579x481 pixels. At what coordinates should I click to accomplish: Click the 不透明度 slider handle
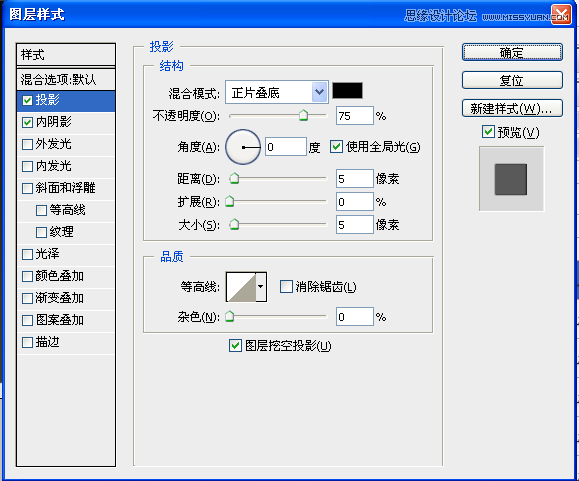(303, 115)
